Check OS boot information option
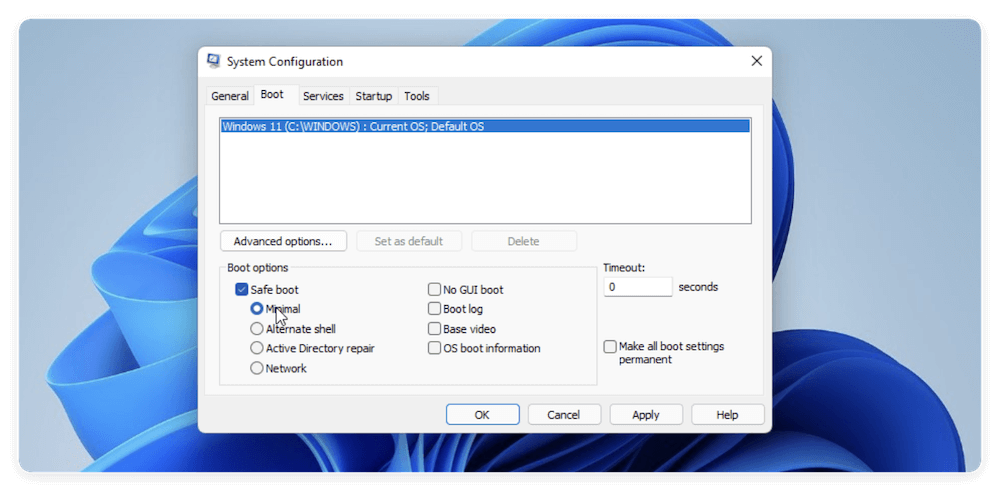 (434, 348)
